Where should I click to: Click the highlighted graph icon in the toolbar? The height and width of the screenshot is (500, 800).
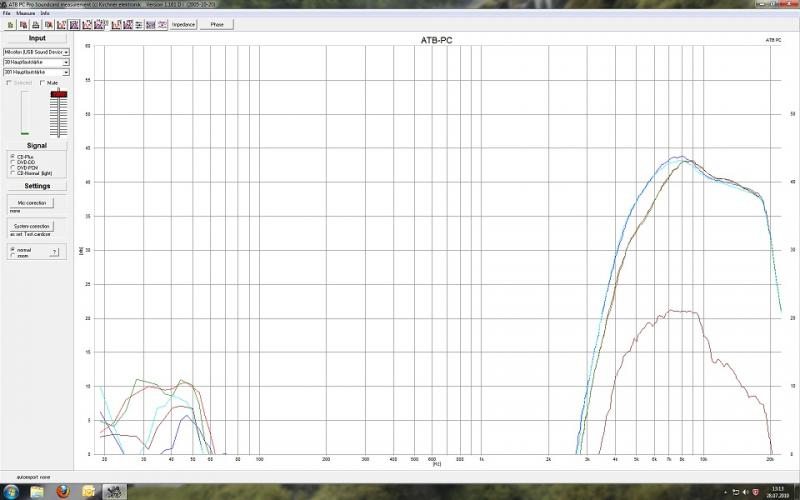click(74, 24)
